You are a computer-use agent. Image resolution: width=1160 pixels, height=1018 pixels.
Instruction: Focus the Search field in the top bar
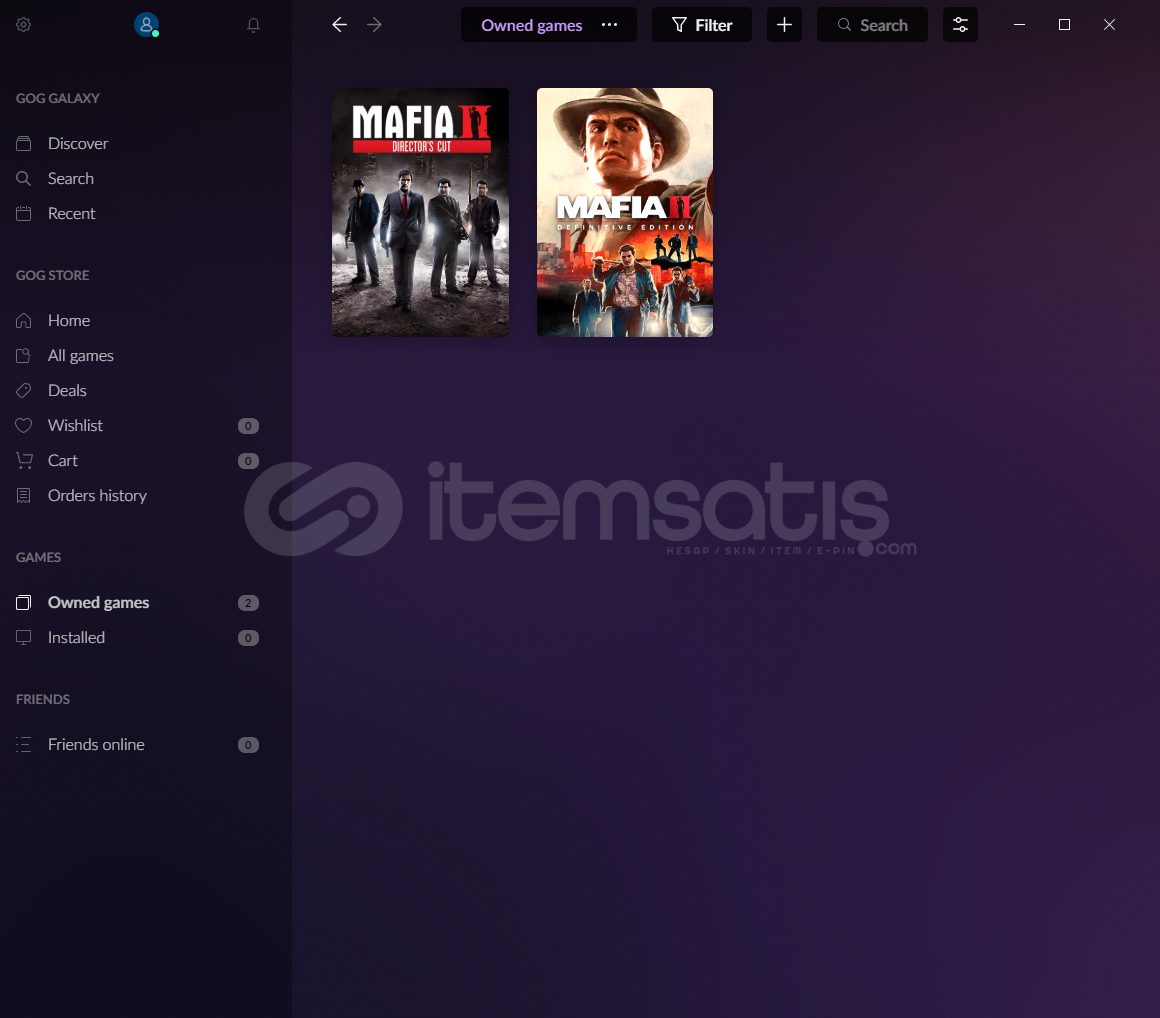pos(872,24)
